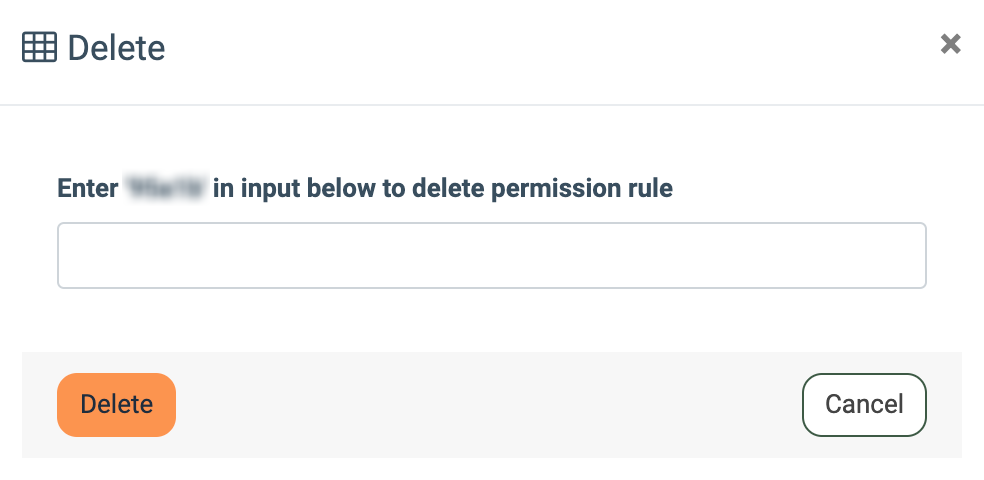Focus the confirmation text input field

click(491, 256)
